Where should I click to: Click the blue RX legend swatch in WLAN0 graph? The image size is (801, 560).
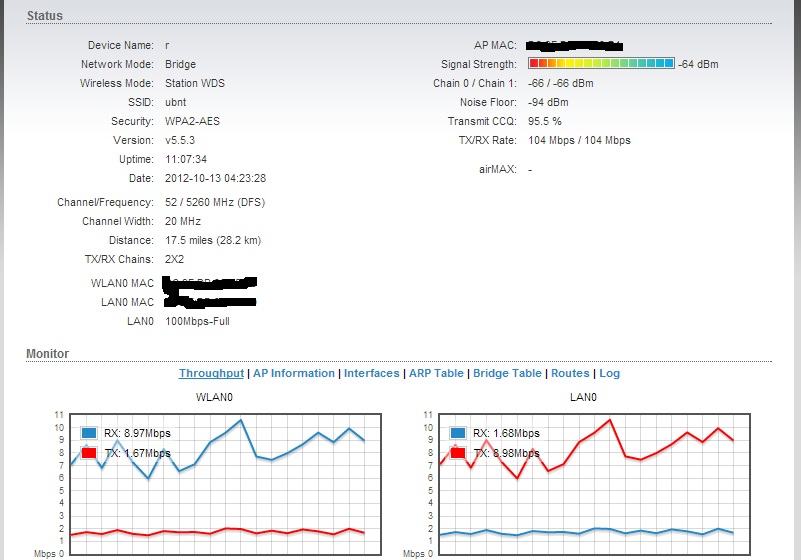point(89,433)
